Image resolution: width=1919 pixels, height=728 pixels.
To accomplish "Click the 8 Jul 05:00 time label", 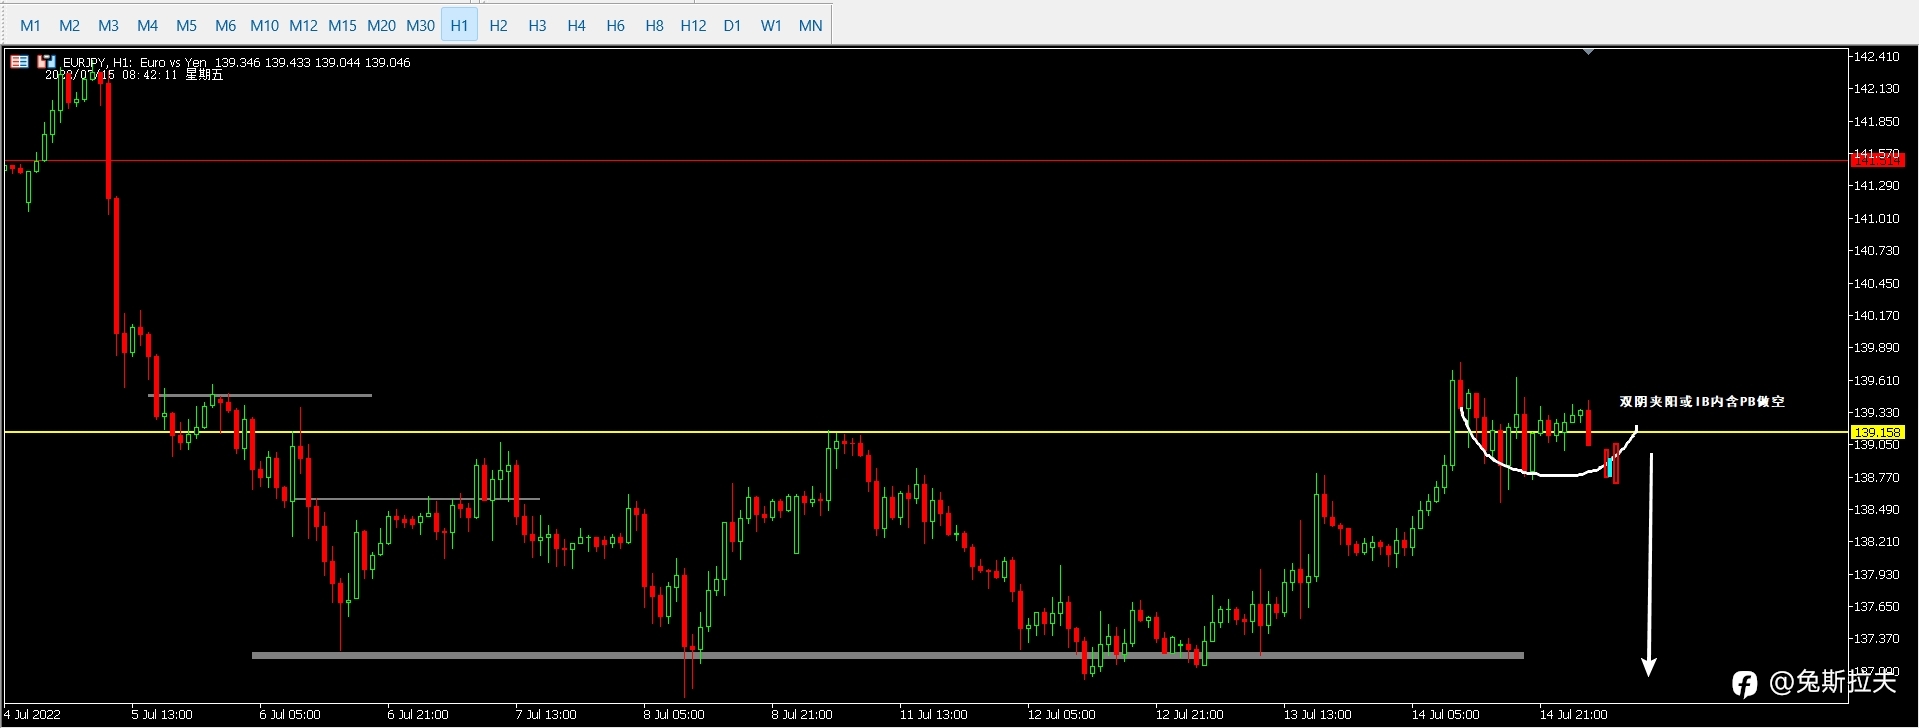I will coord(674,714).
